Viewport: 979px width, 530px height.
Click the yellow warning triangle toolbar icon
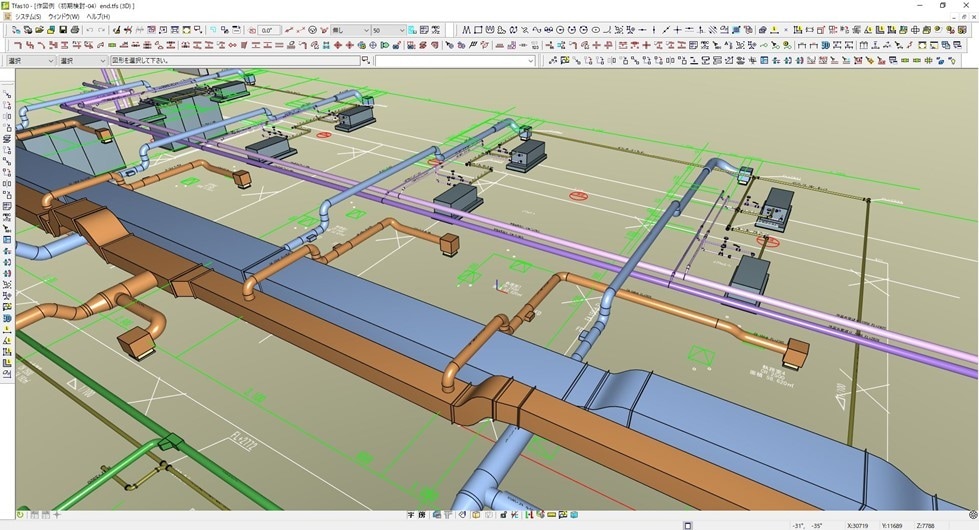click(868, 30)
